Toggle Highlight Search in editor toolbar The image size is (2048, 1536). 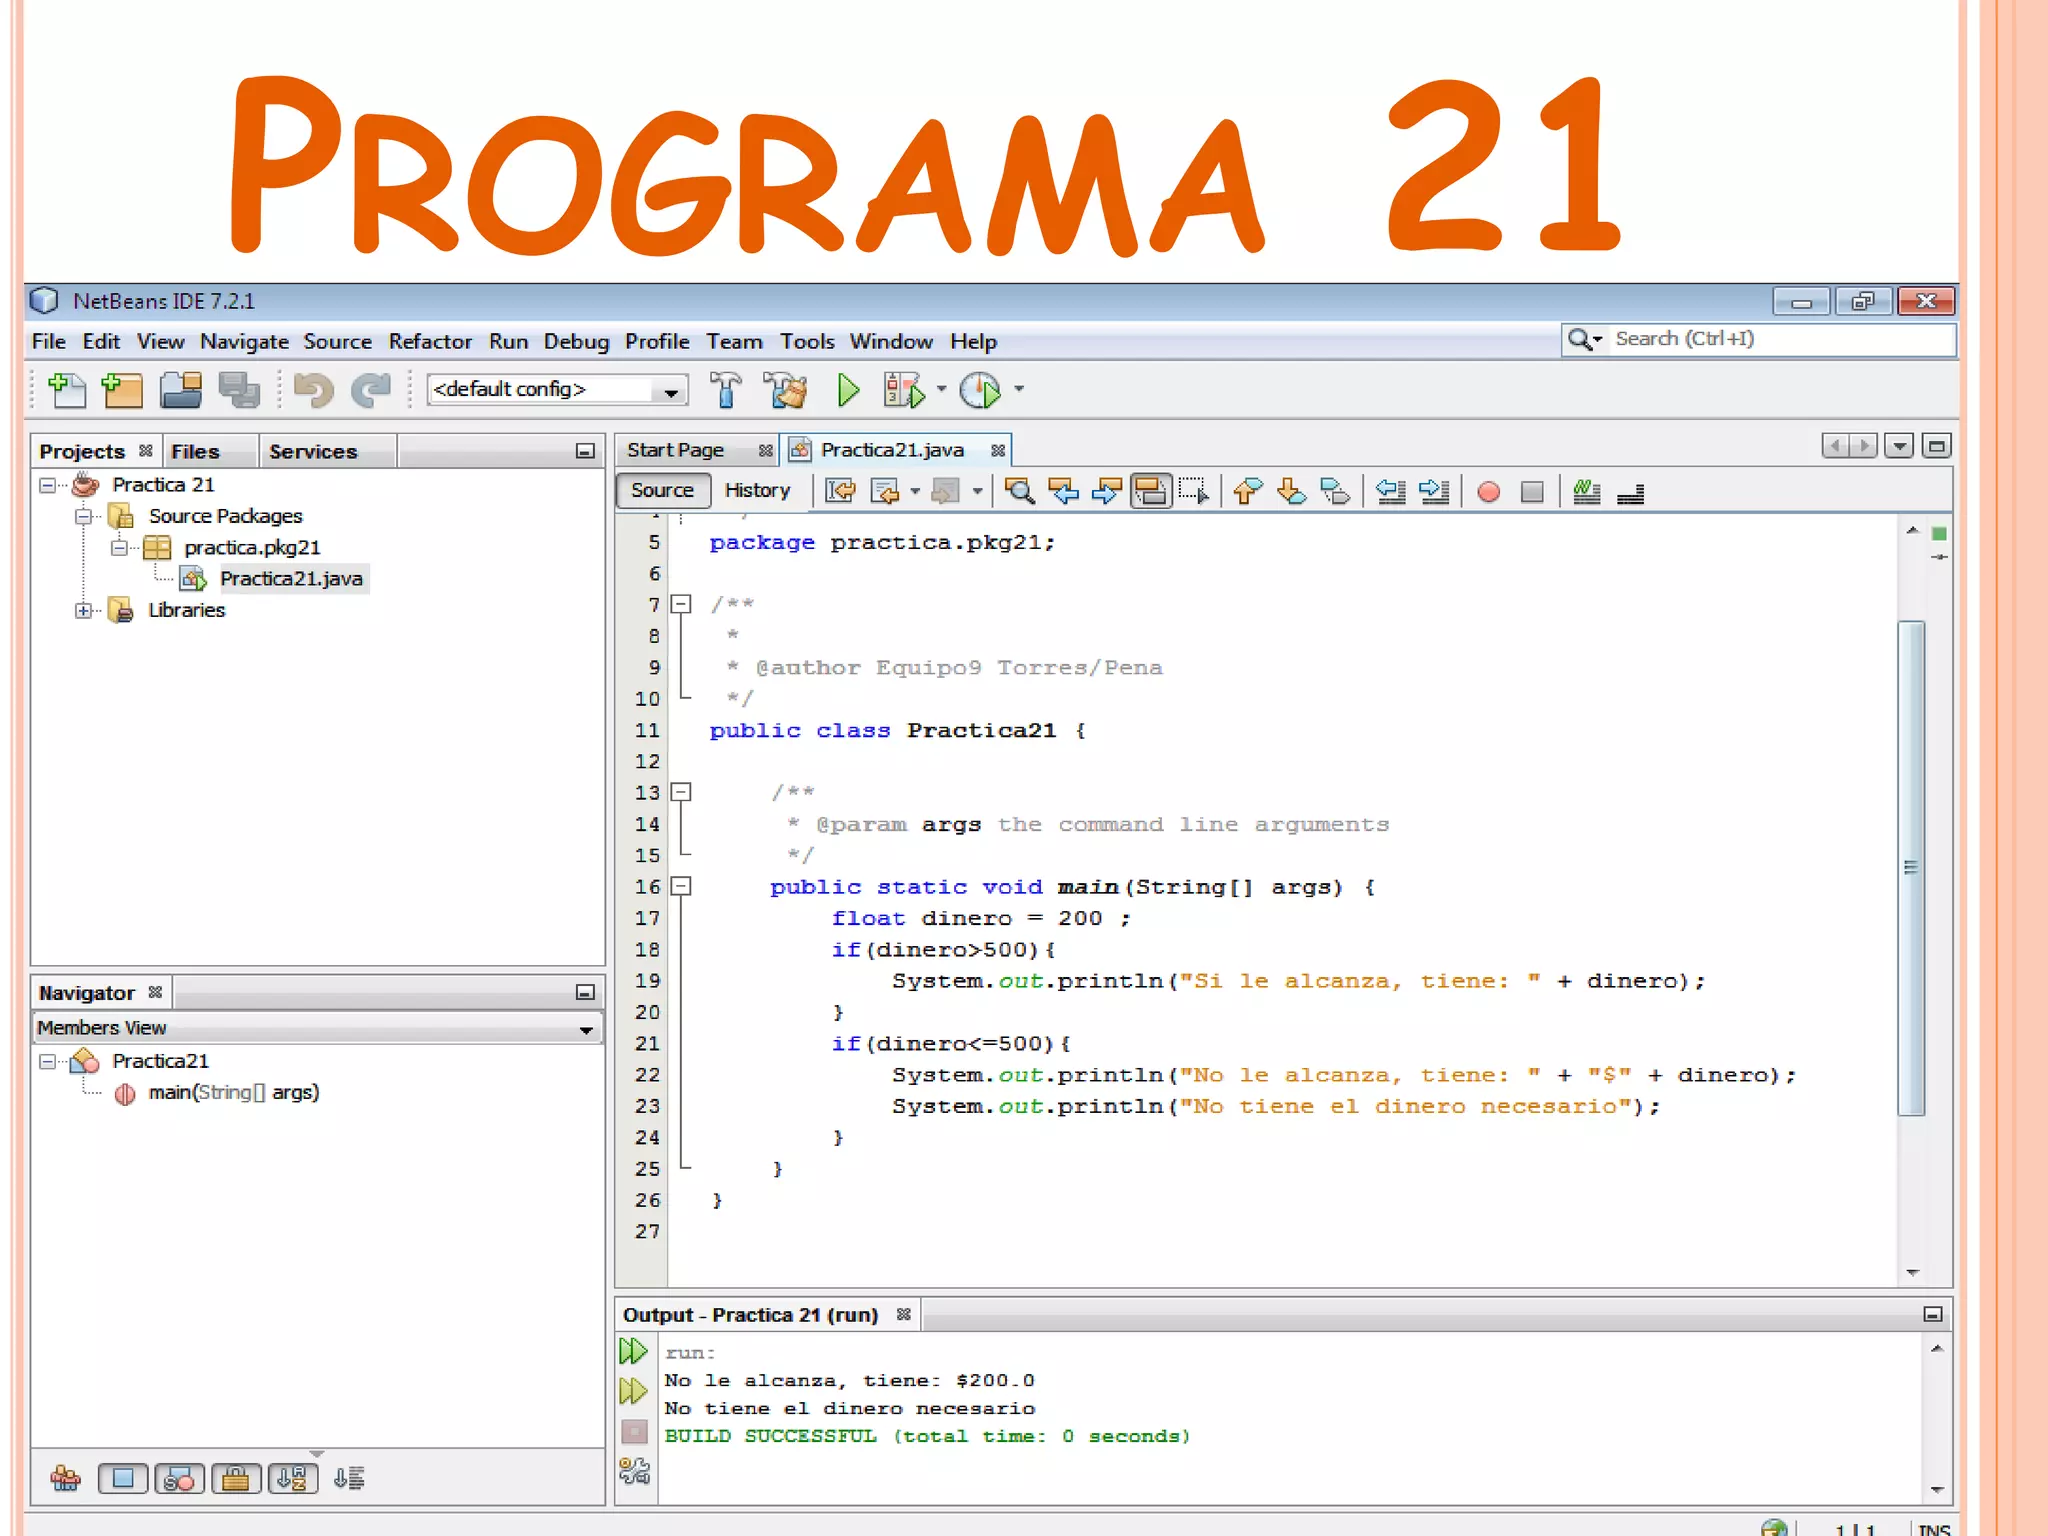point(1151,491)
